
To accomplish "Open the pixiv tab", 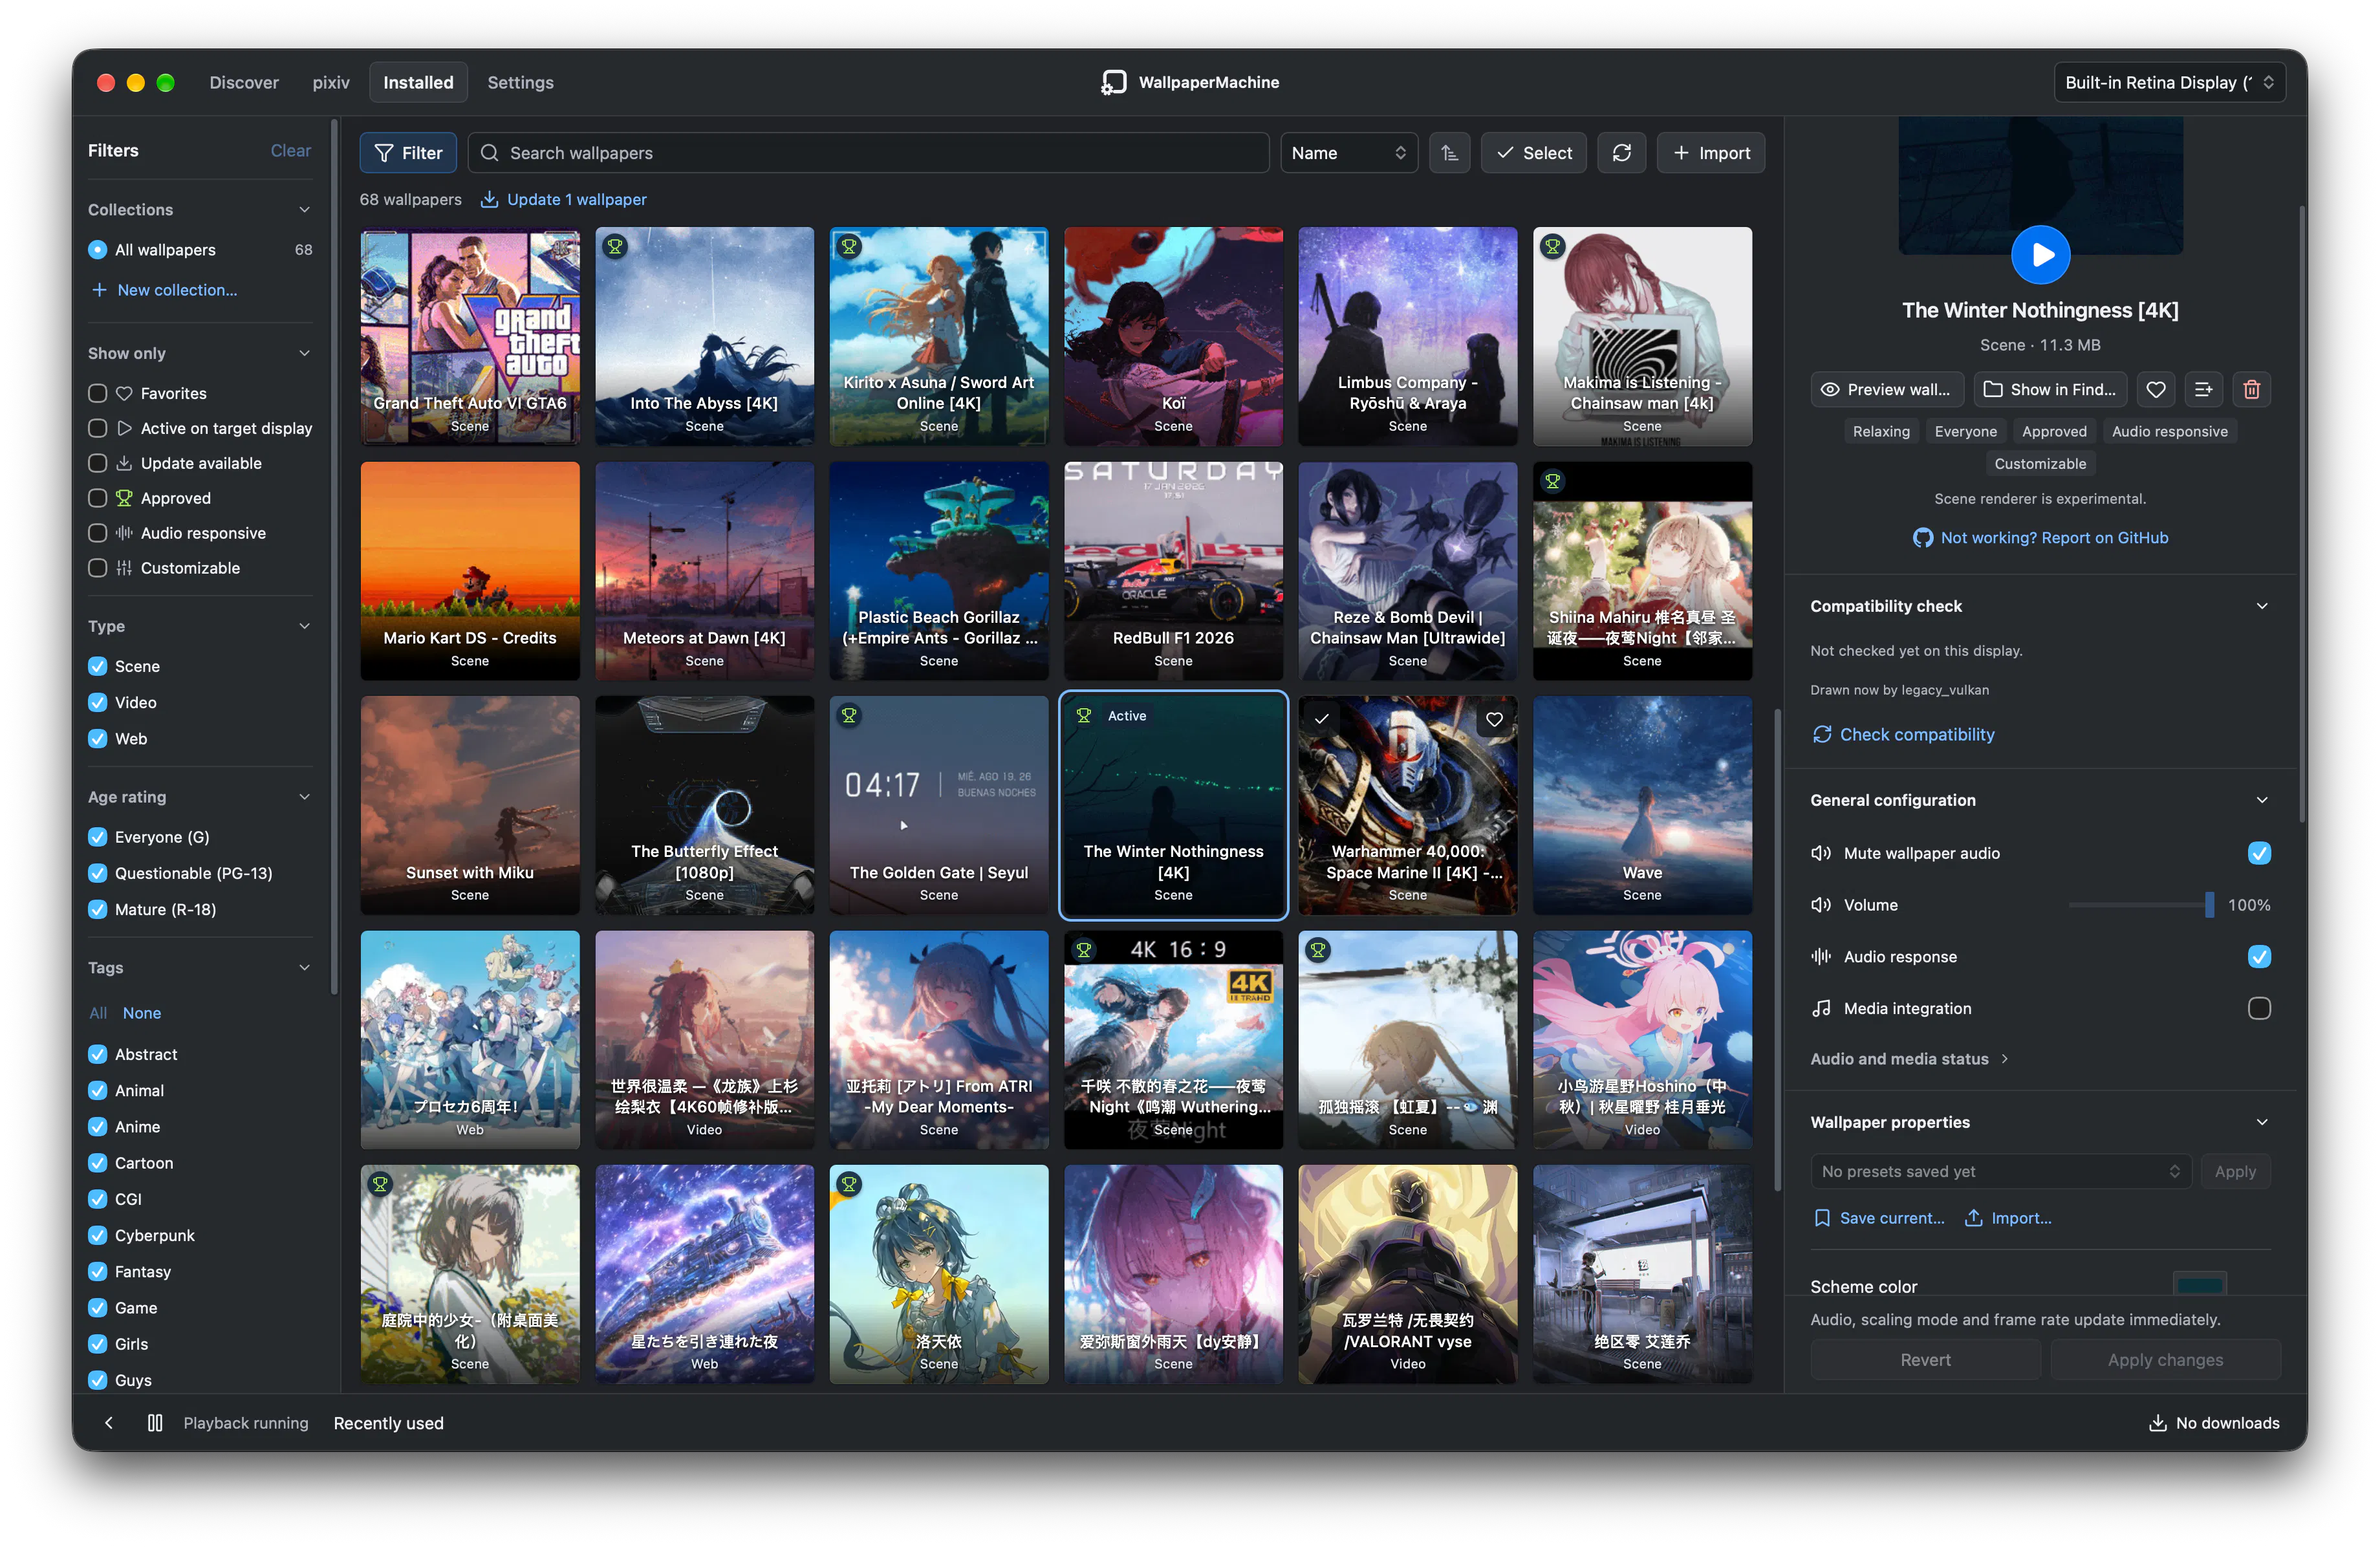I will [331, 82].
